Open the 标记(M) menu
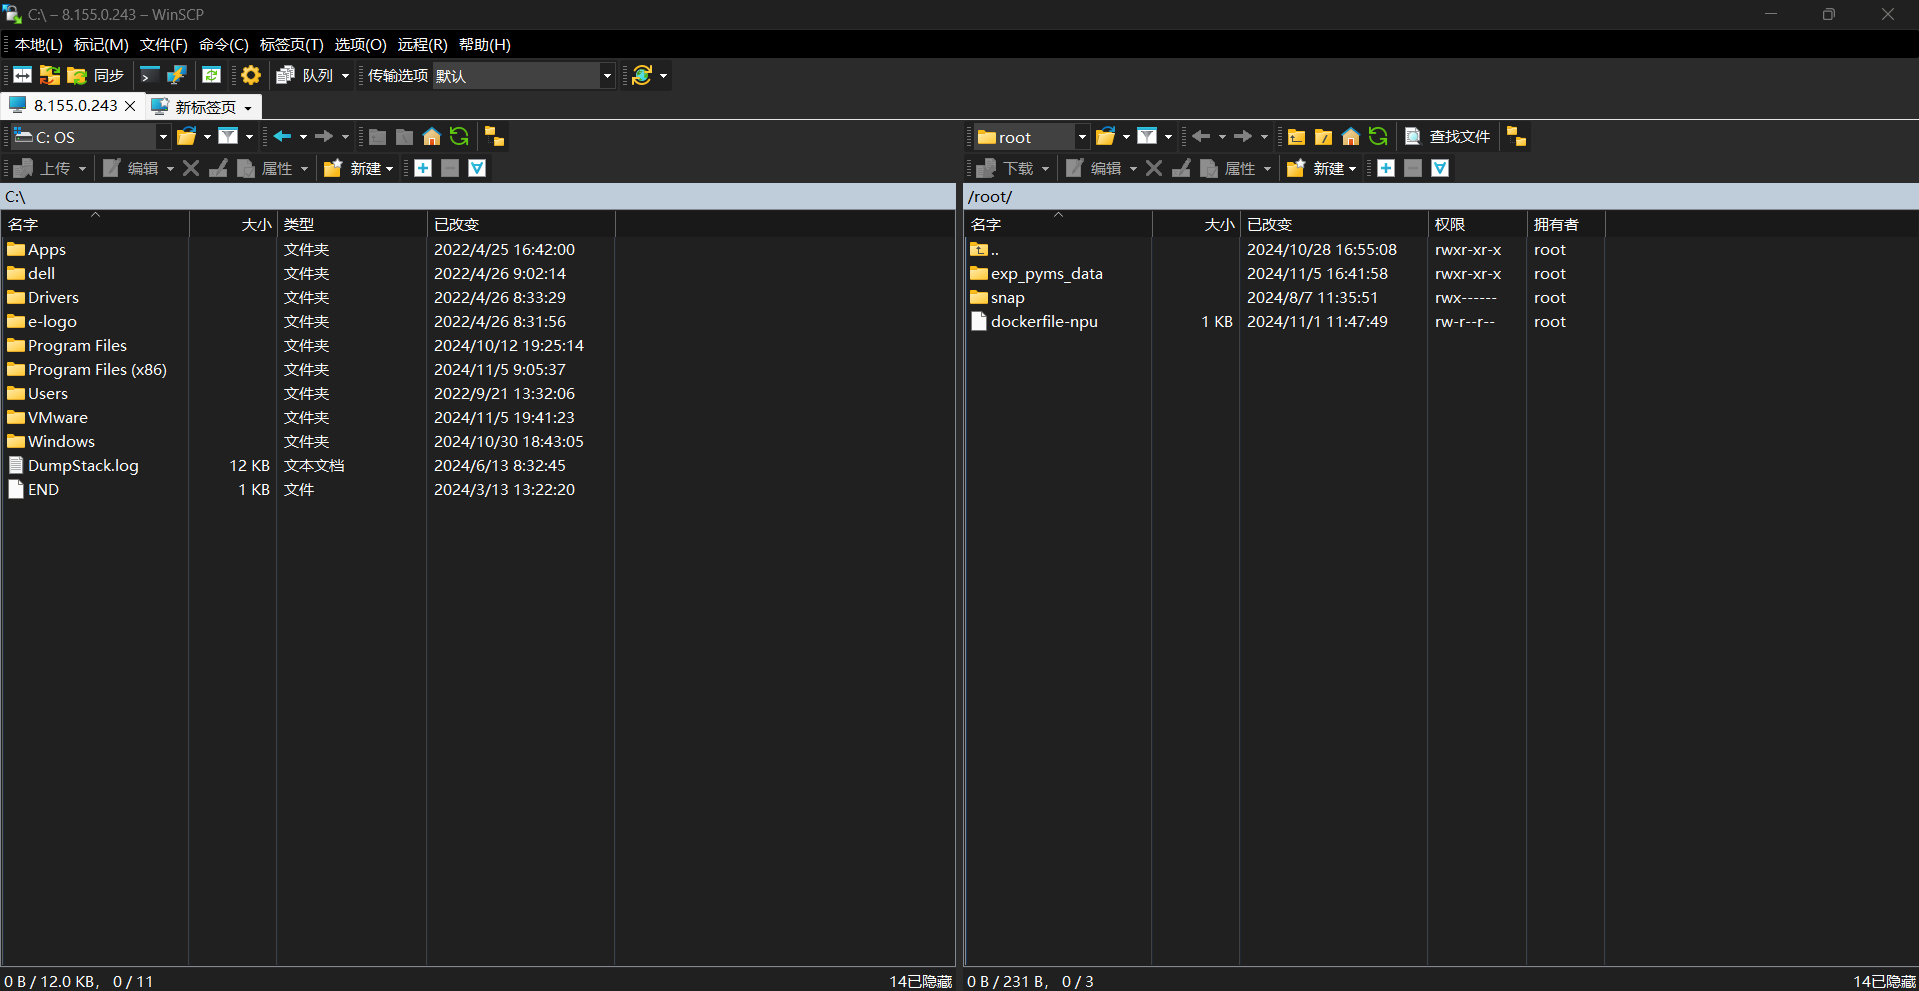Viewport: 1919px width, 991px height. click(101, 44)
